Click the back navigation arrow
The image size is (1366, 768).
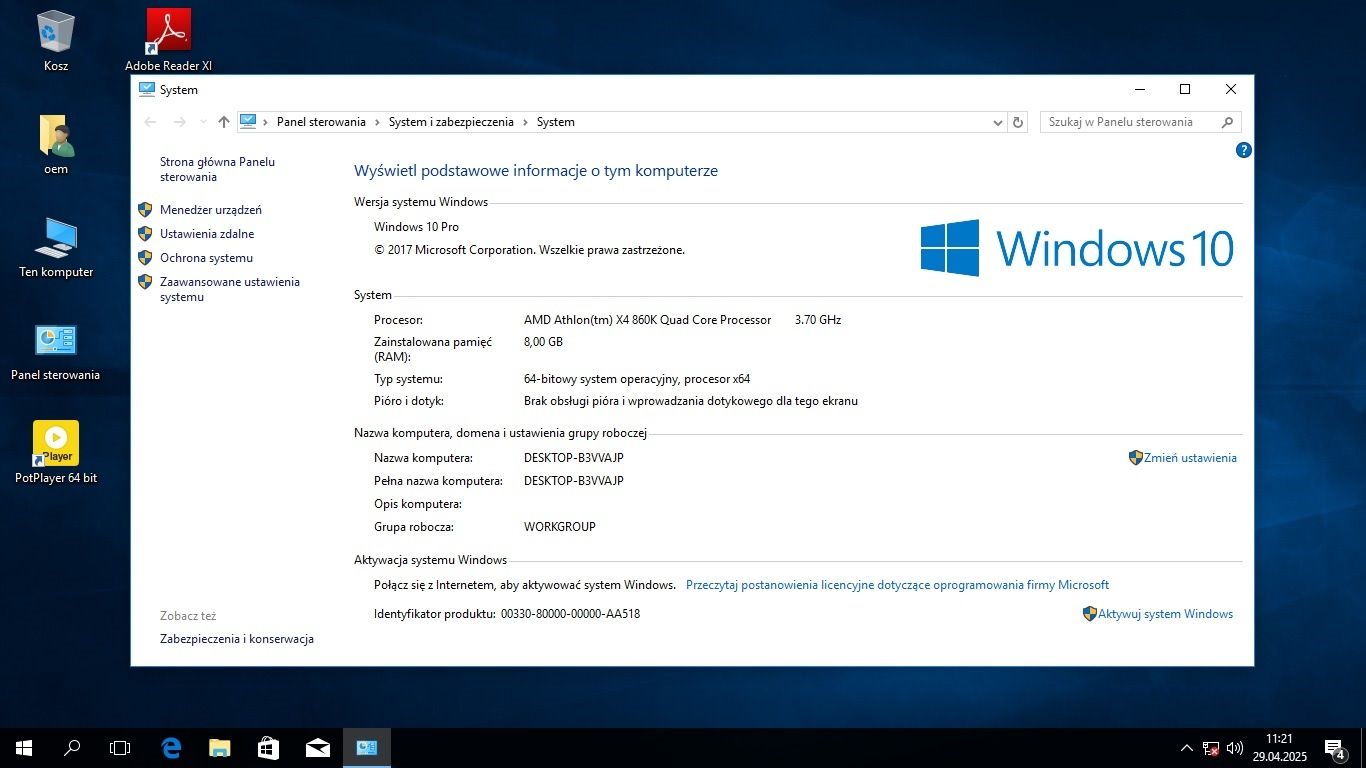pos(150,122)
